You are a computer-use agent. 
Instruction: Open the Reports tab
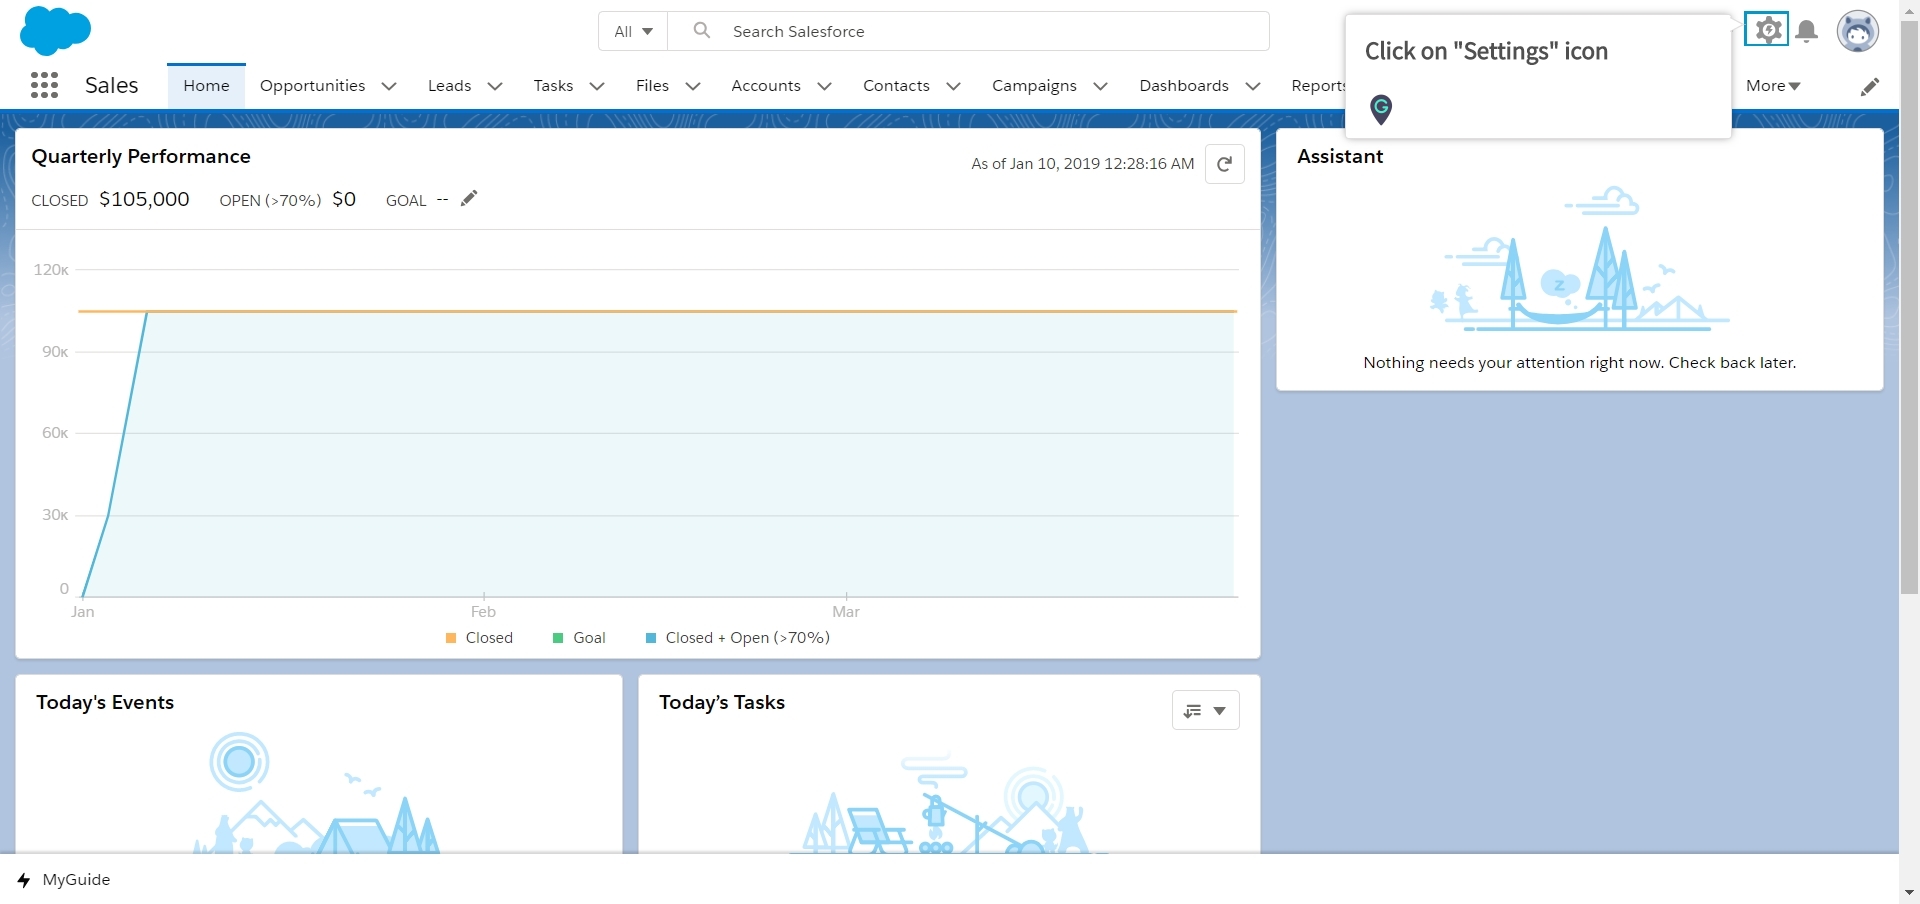1318,86
